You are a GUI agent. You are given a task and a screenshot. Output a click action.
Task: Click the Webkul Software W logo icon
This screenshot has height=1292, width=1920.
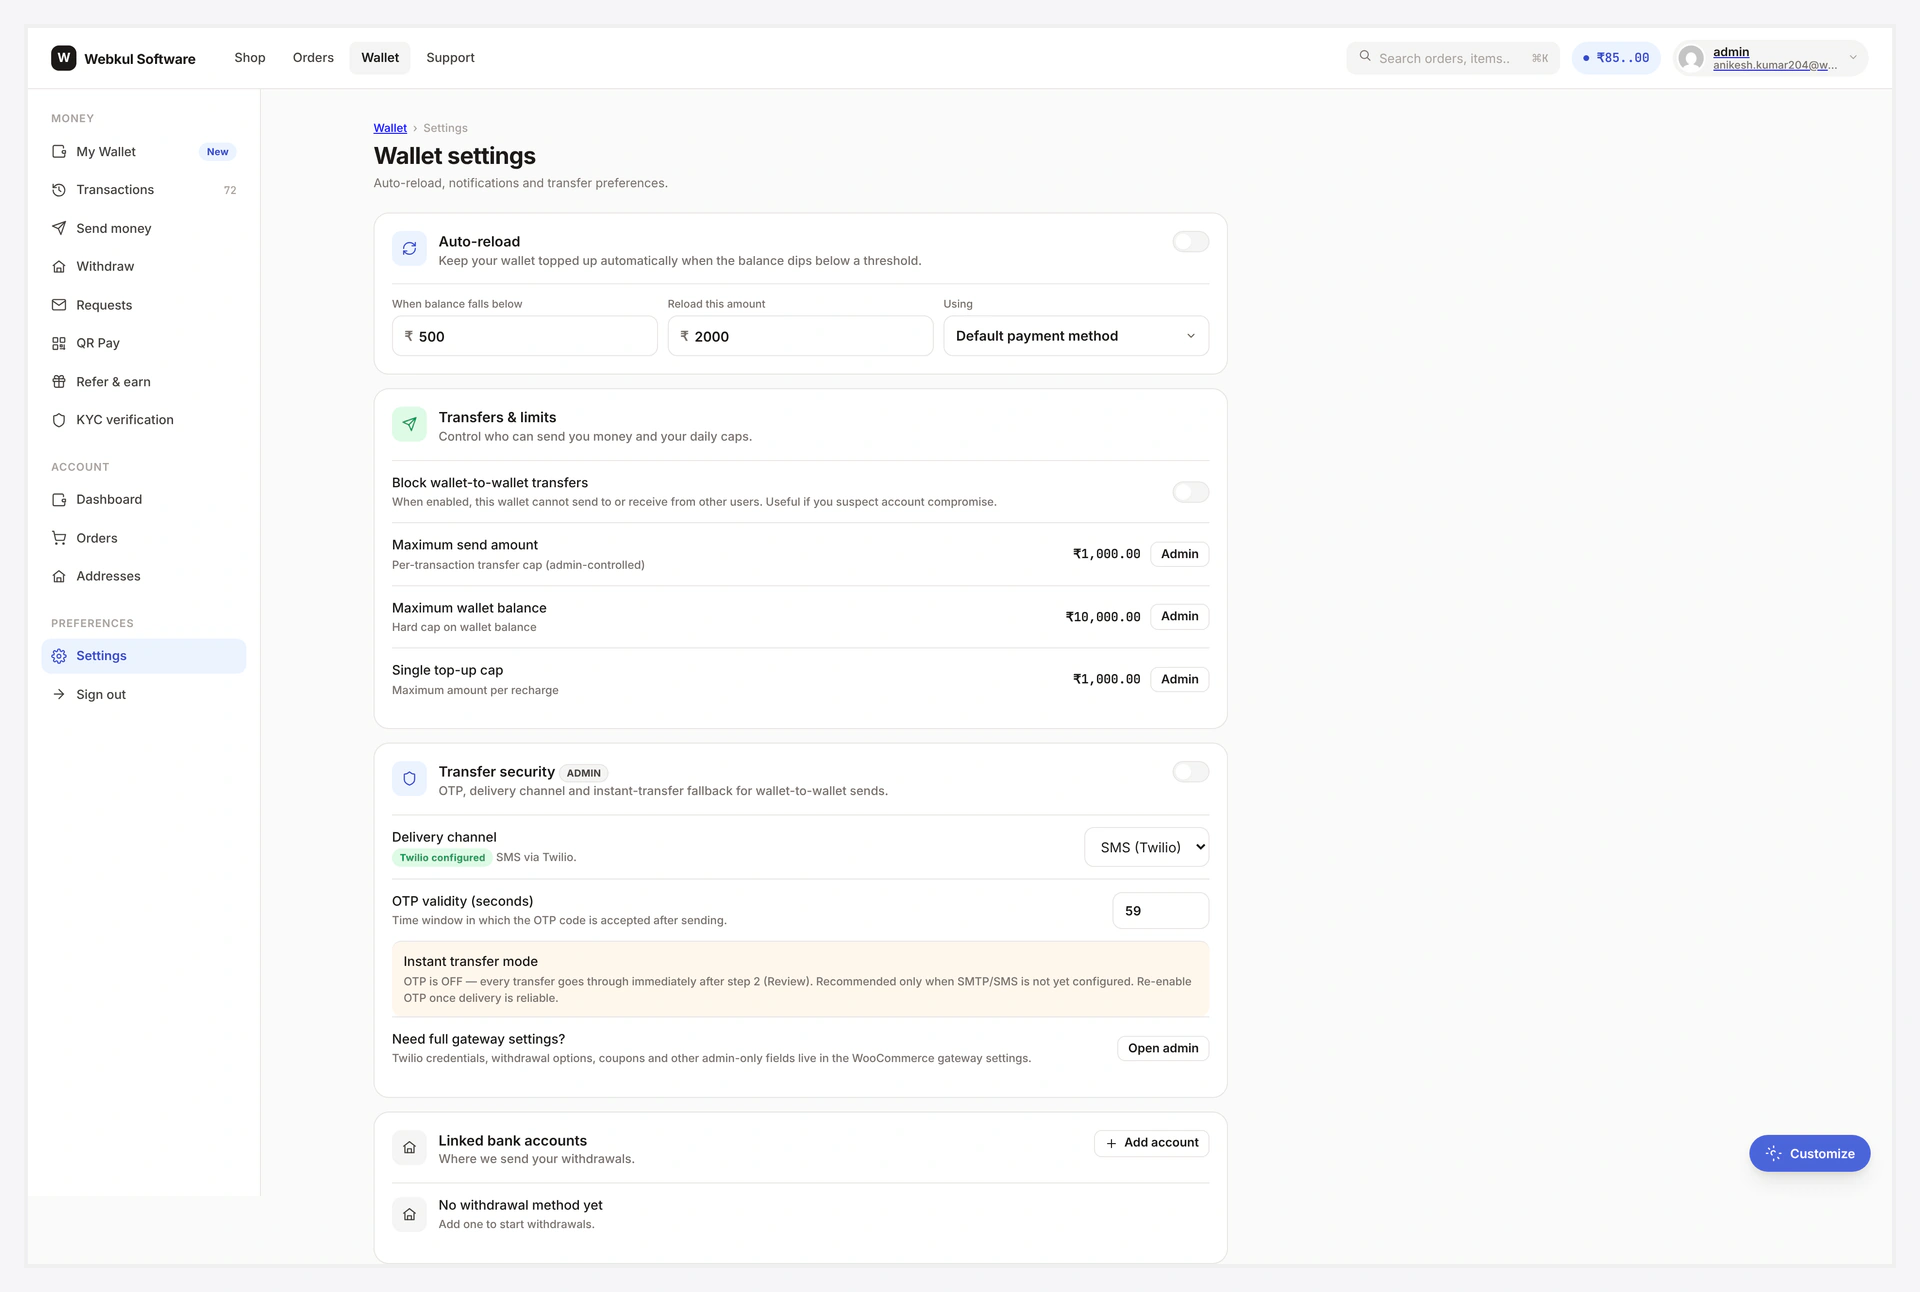point(63,58)
